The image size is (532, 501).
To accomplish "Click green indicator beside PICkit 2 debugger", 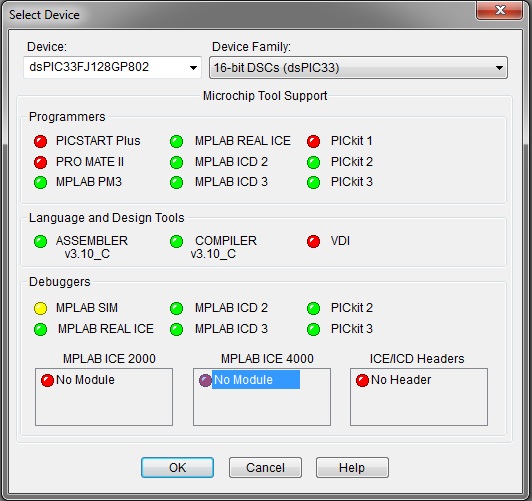I will point(314,308).
